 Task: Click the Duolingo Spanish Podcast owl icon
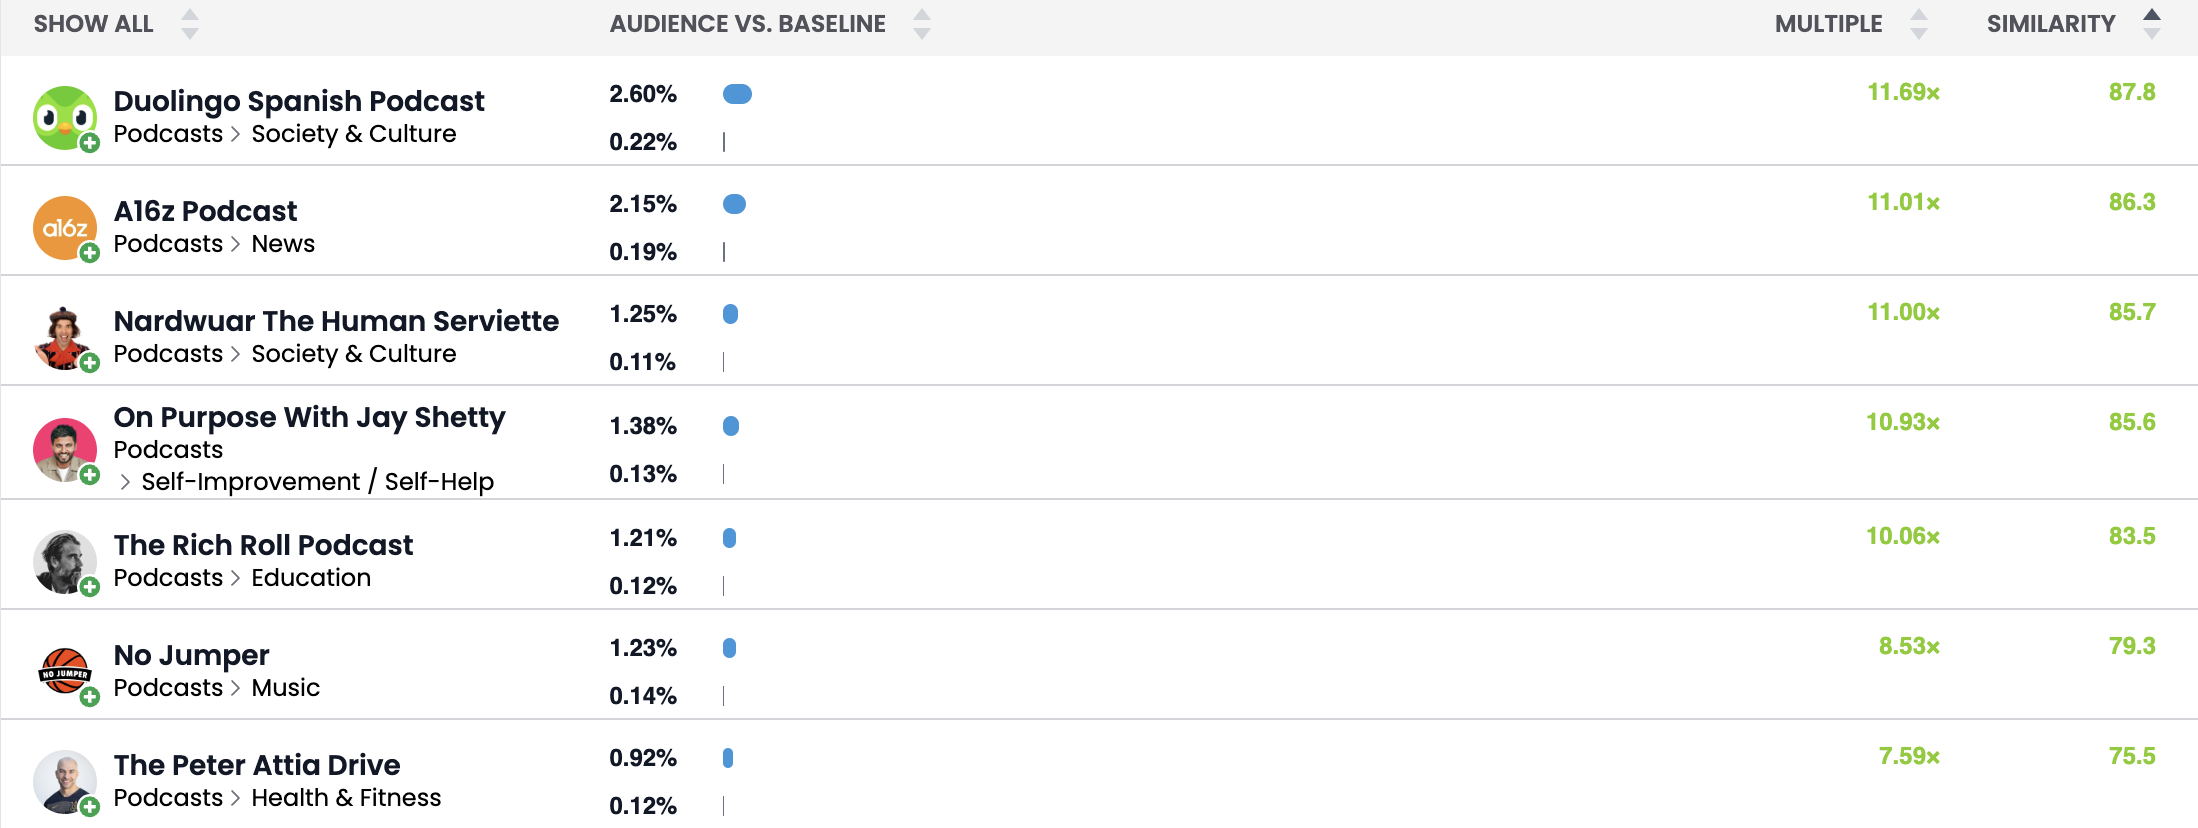point(64,117)
